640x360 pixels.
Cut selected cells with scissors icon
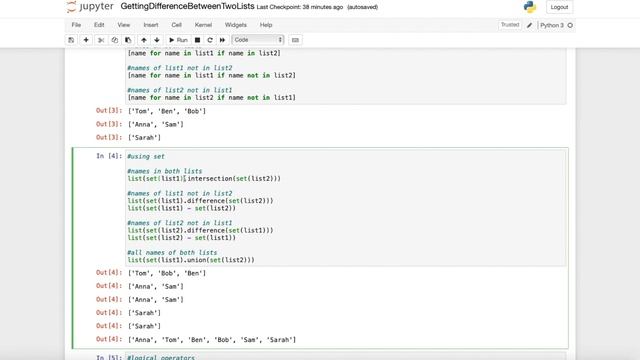tap(101, 40)
